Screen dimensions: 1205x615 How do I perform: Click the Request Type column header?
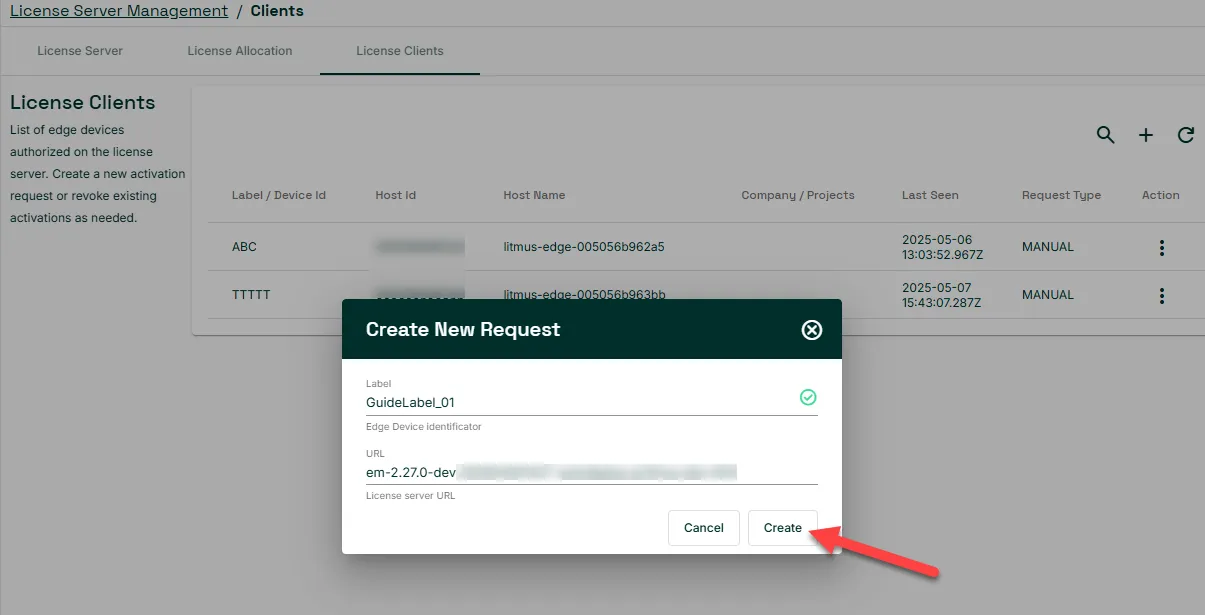(x=1061, y=195)
